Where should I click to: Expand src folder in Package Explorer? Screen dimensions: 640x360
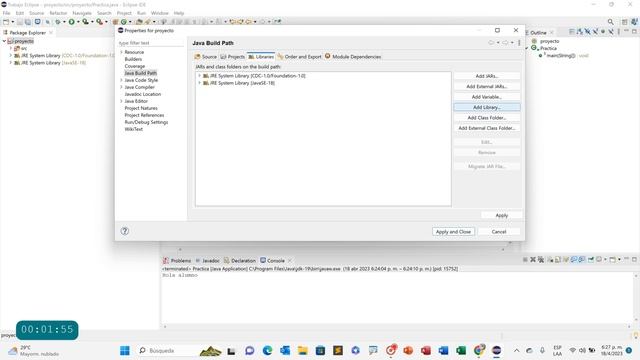coord(11,48)
